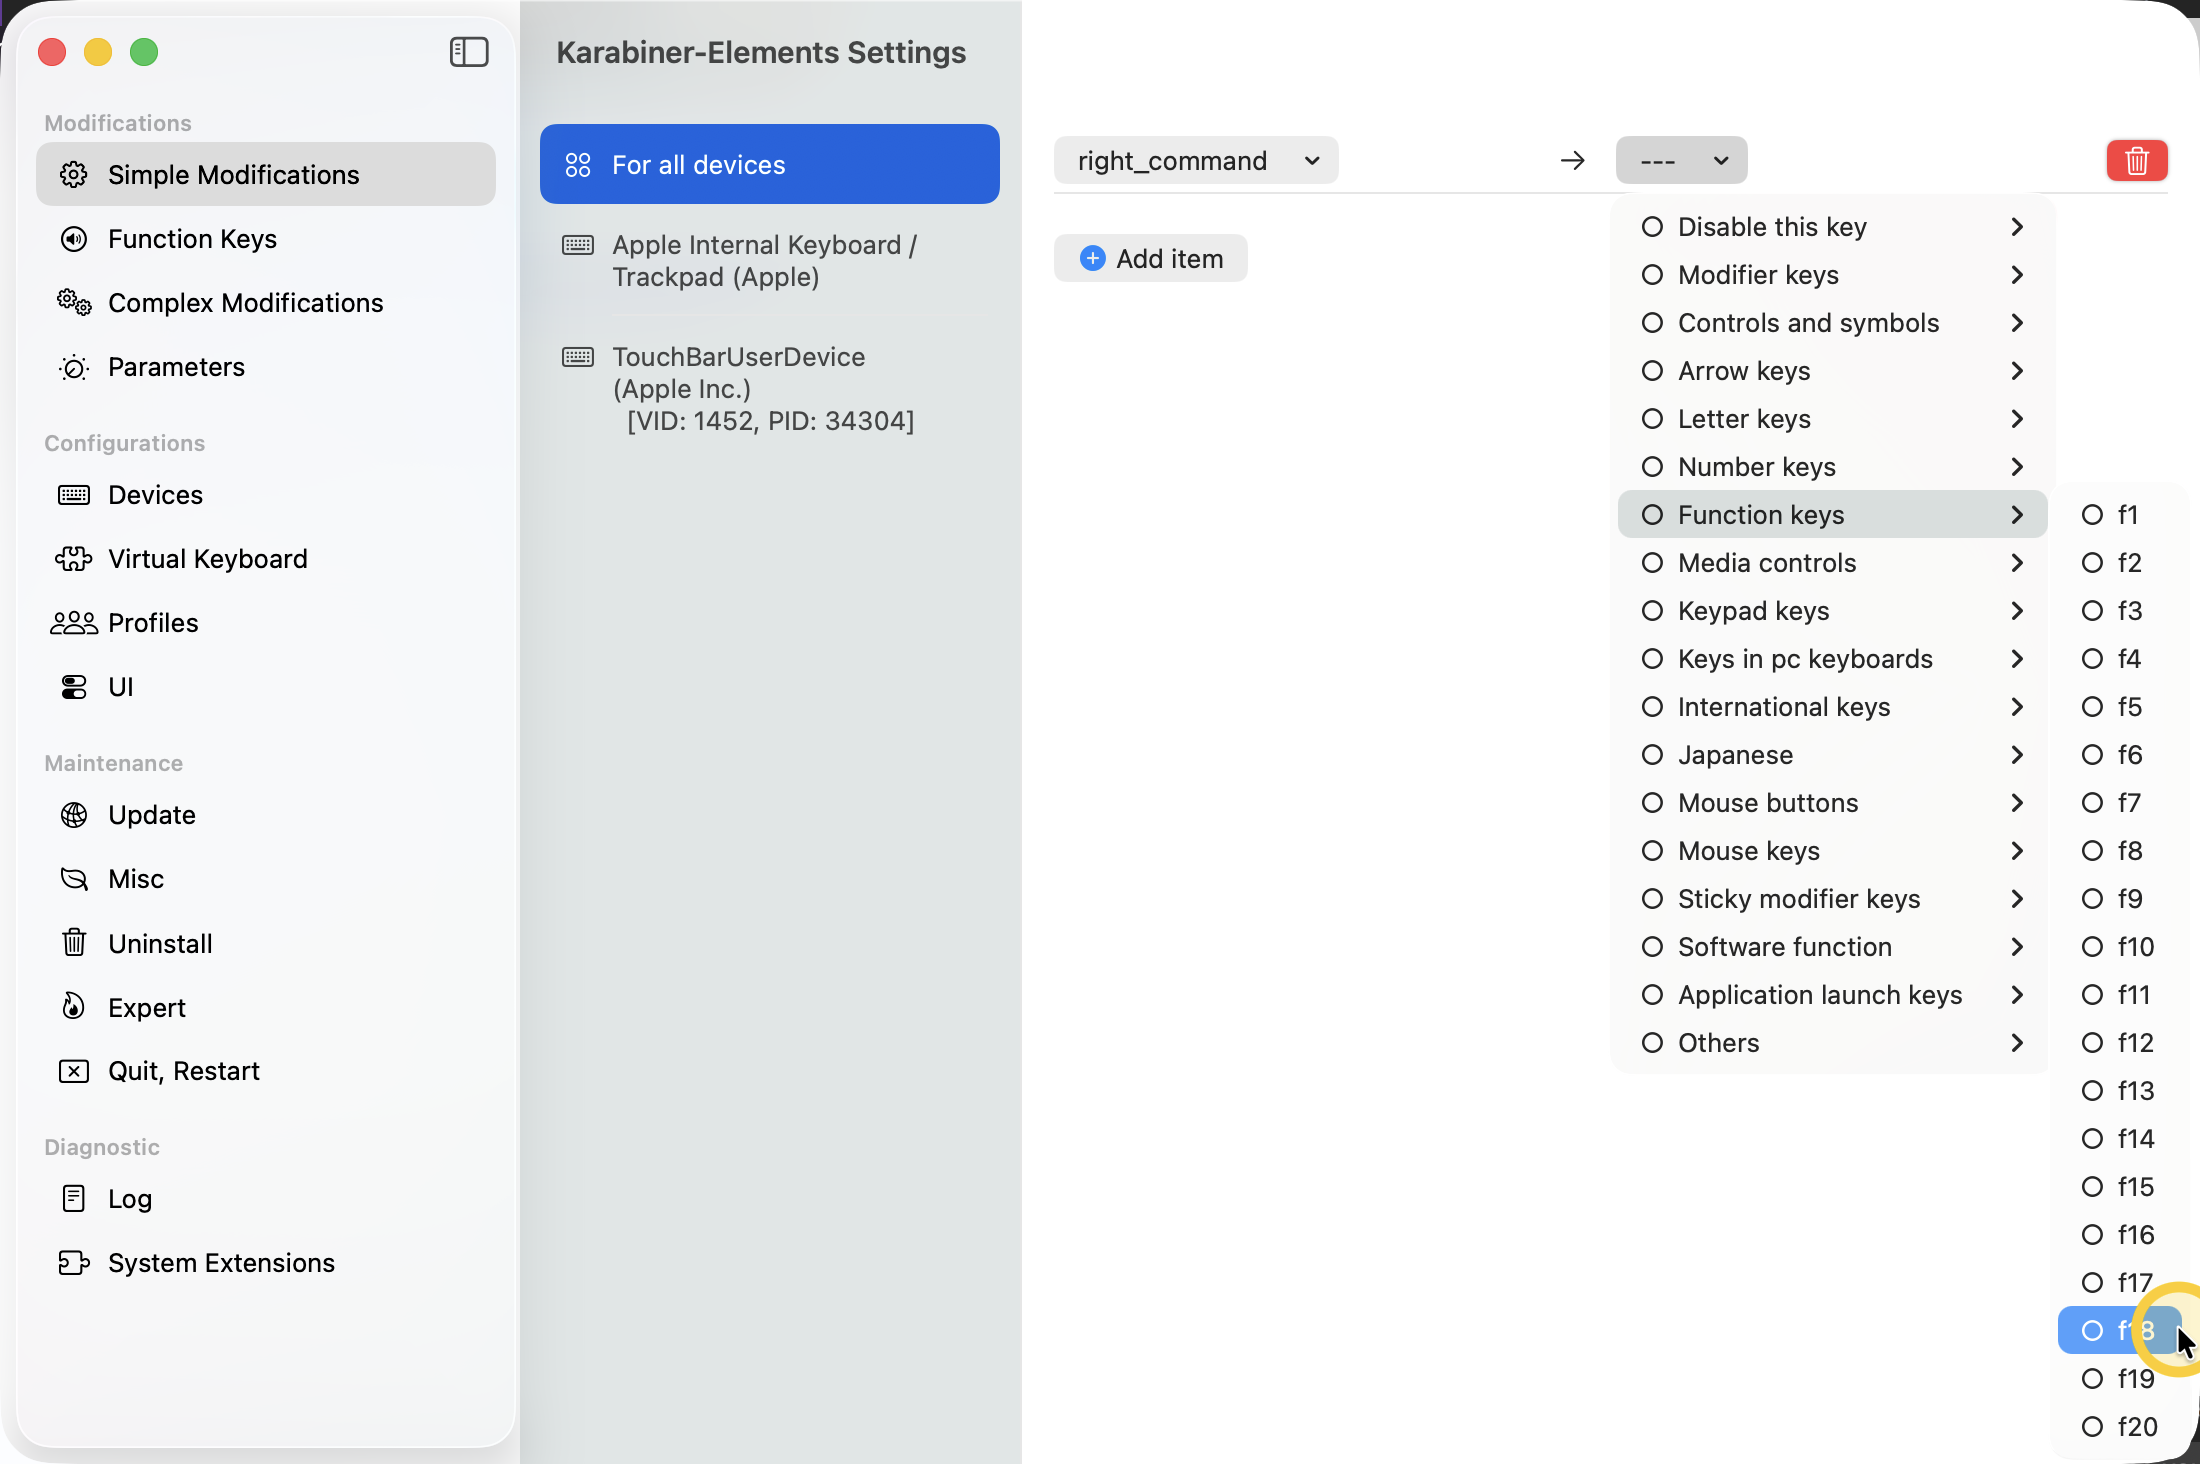2200x1464 pixels.
Task: Open the '---' target key dropdown
Action: click(x=1681, y=160)
